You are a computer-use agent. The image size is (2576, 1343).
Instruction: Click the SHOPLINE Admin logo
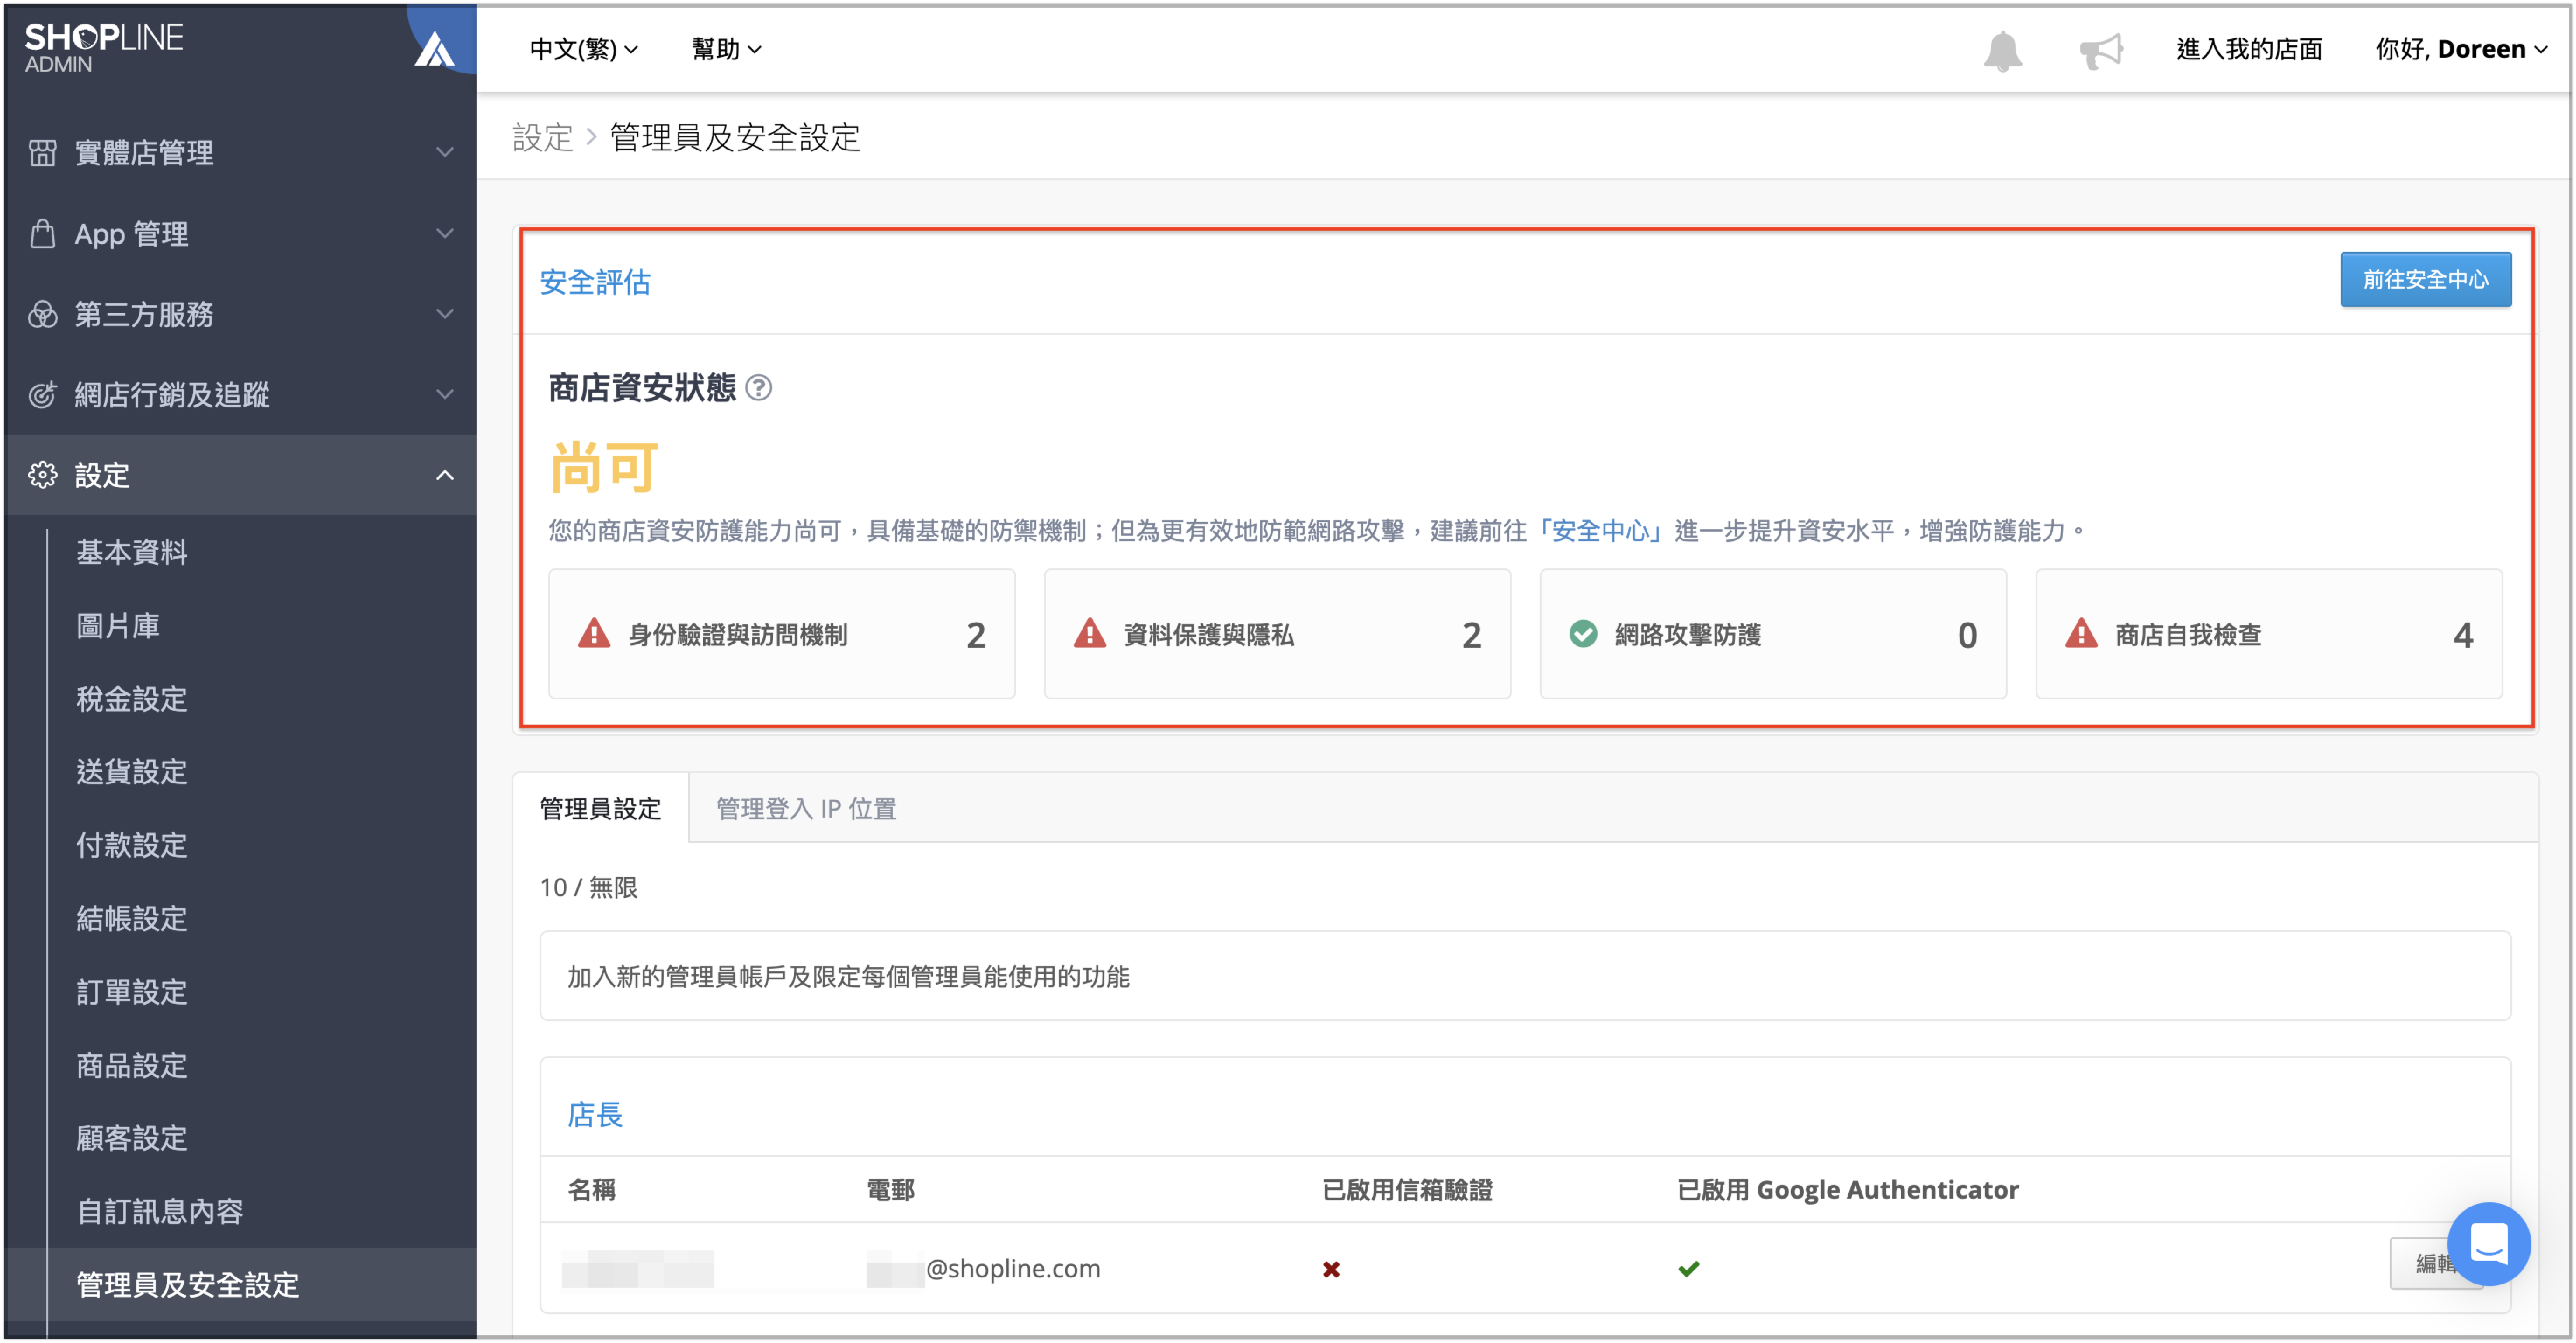tap(103, 47)
